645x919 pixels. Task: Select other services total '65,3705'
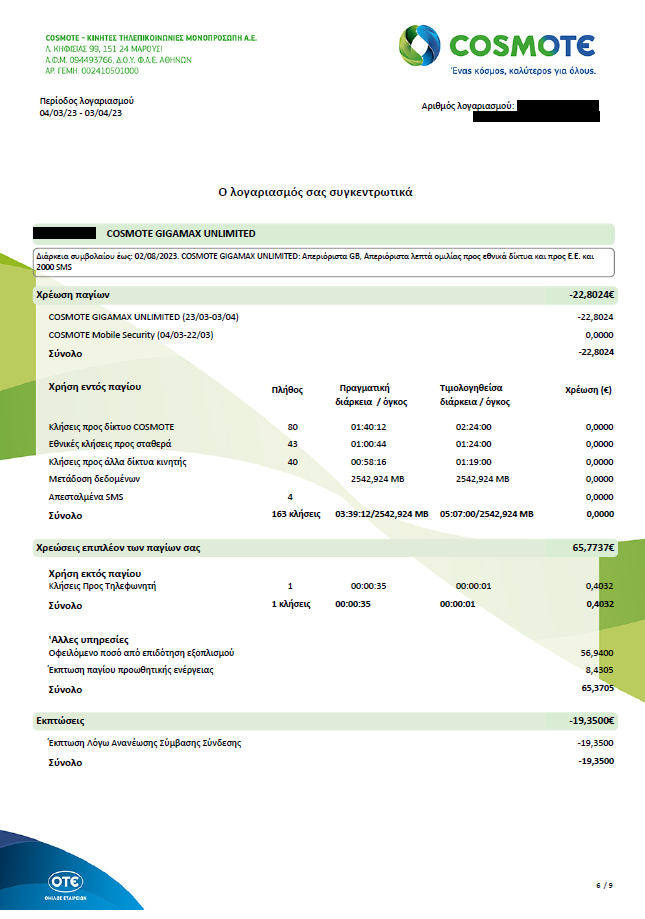coord(598,688)
